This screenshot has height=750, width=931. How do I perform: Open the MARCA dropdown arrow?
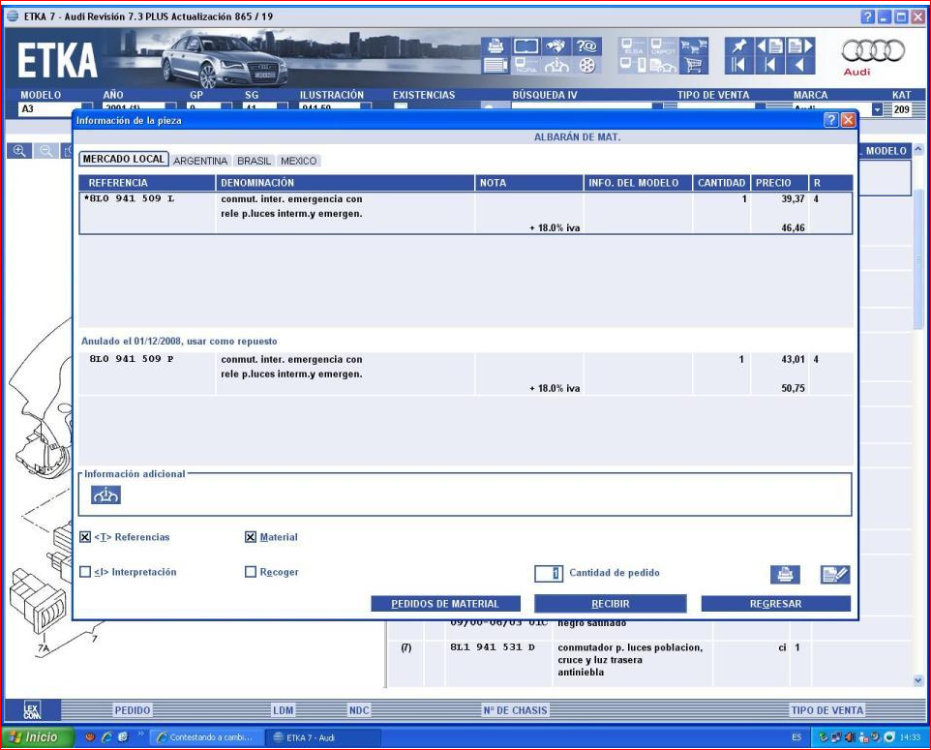click(877, 110)
